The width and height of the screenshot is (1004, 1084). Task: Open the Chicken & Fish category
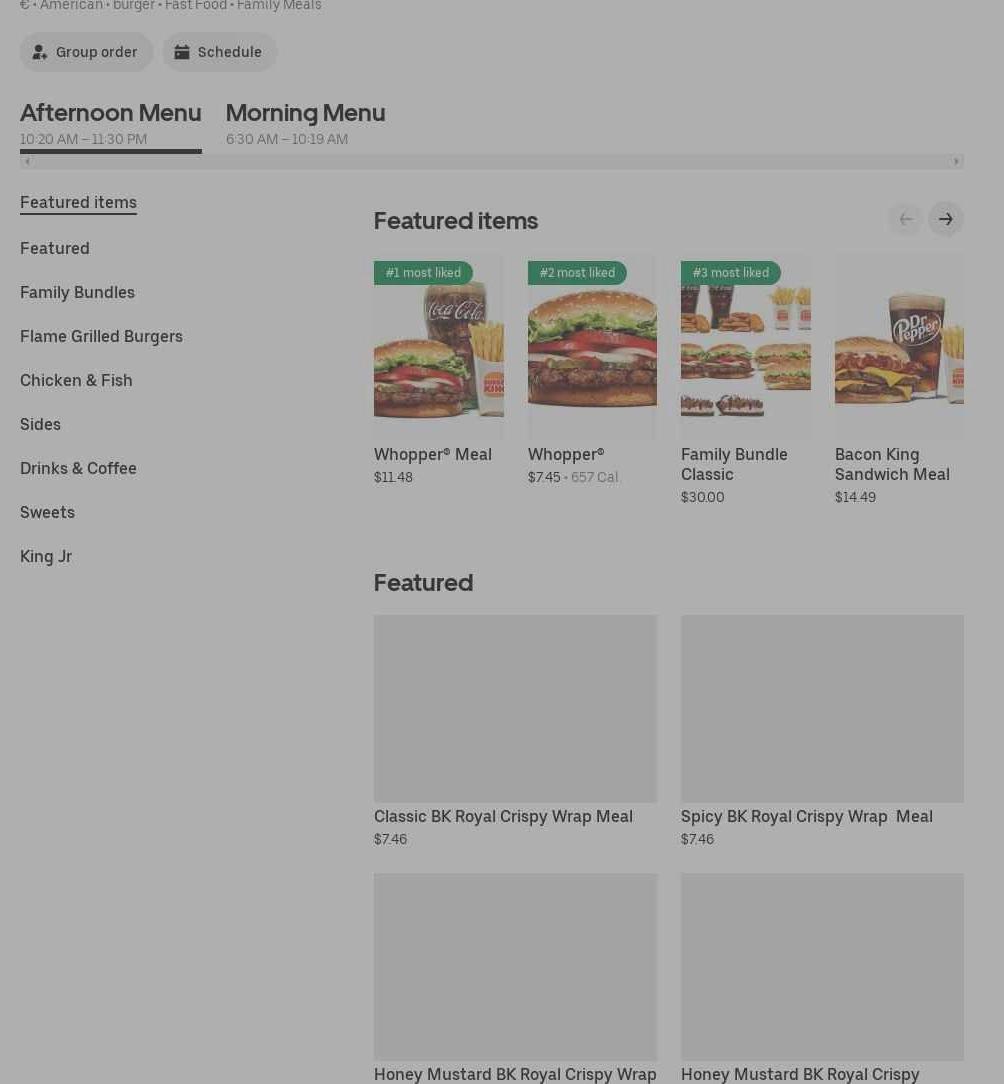[x=76, y=380]
